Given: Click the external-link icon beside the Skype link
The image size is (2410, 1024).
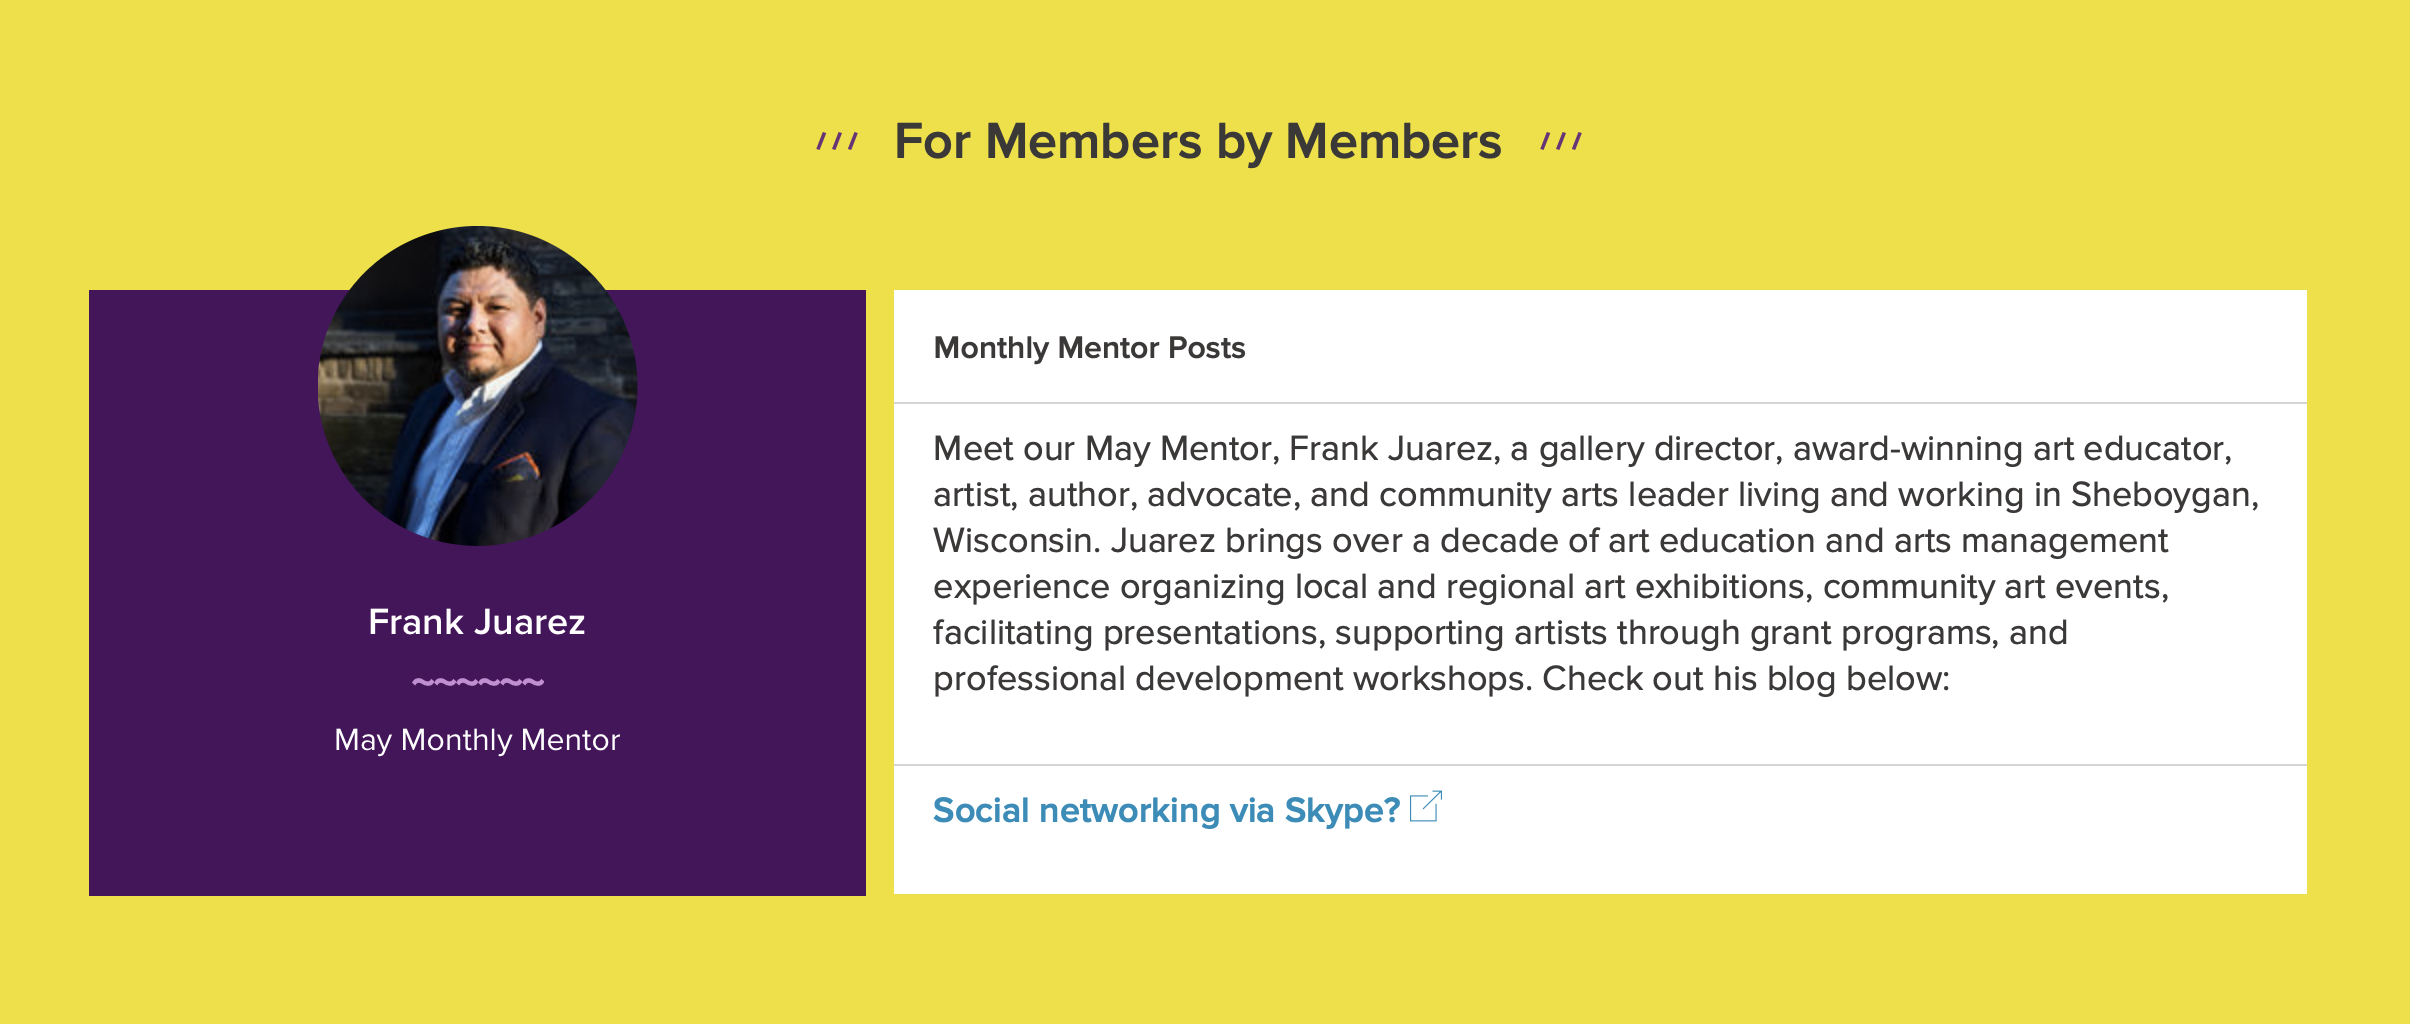Looking at the screenshot, I should 1425,806.
